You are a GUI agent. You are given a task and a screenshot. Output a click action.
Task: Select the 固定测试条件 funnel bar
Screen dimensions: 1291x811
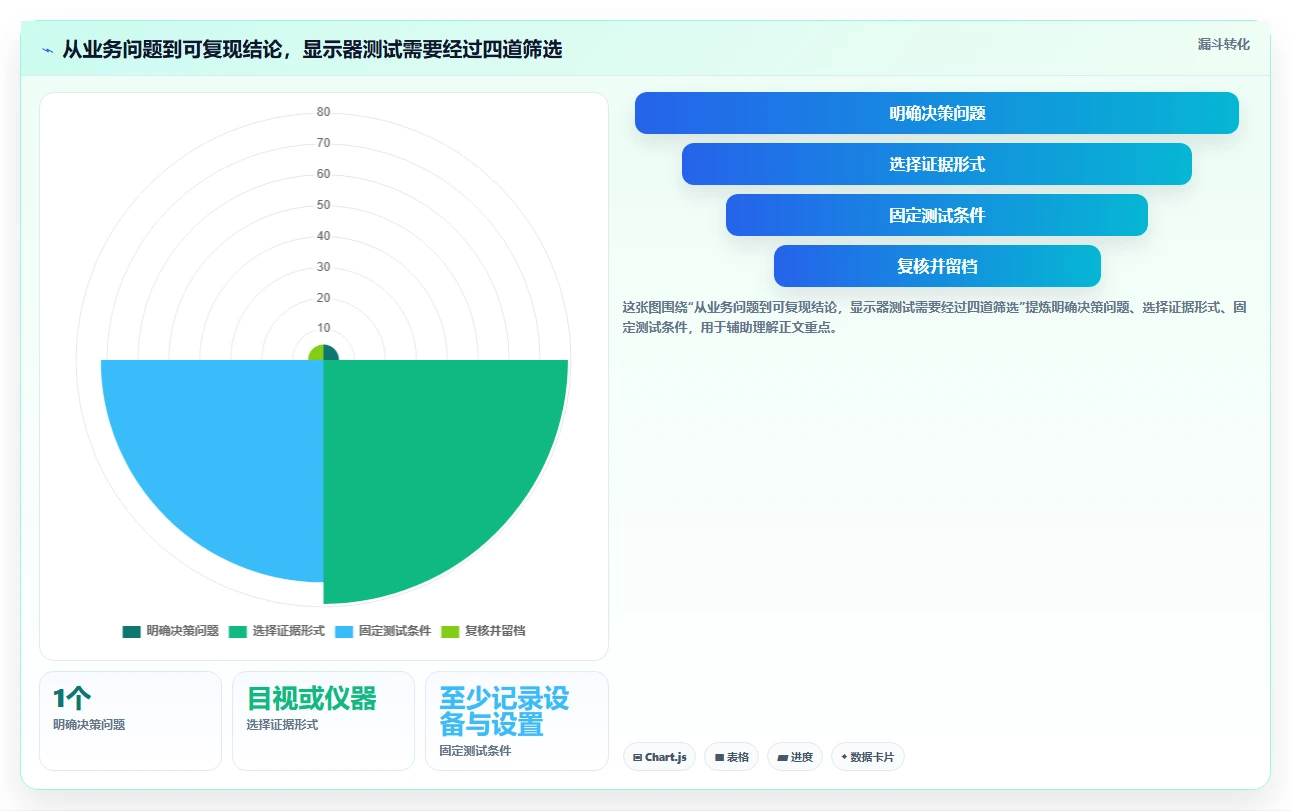coord(937,215)
